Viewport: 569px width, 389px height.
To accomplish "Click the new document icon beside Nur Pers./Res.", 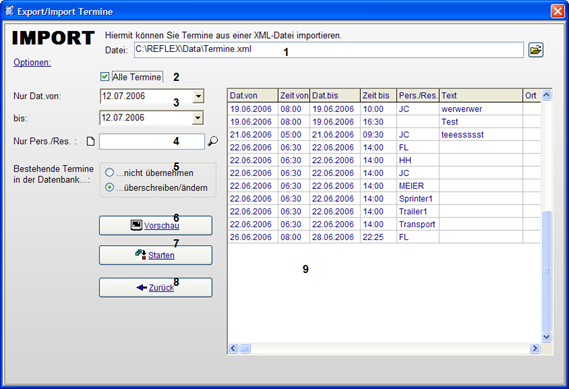I will point(91,141).
